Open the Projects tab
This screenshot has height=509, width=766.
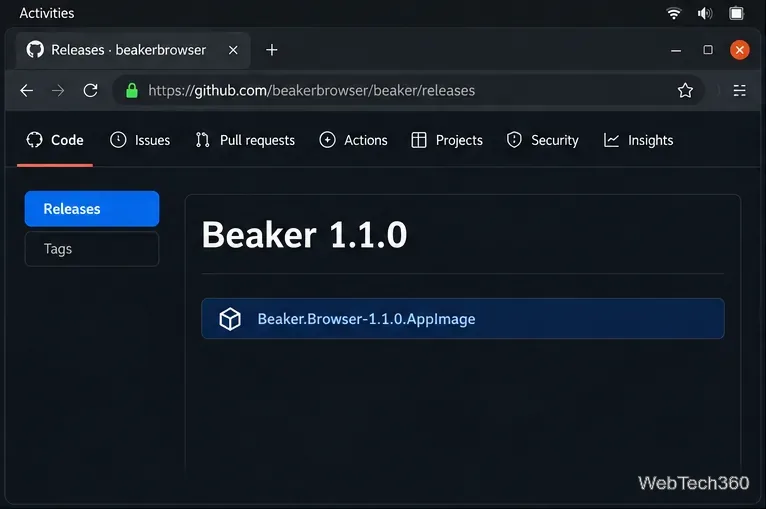[447, 141]
